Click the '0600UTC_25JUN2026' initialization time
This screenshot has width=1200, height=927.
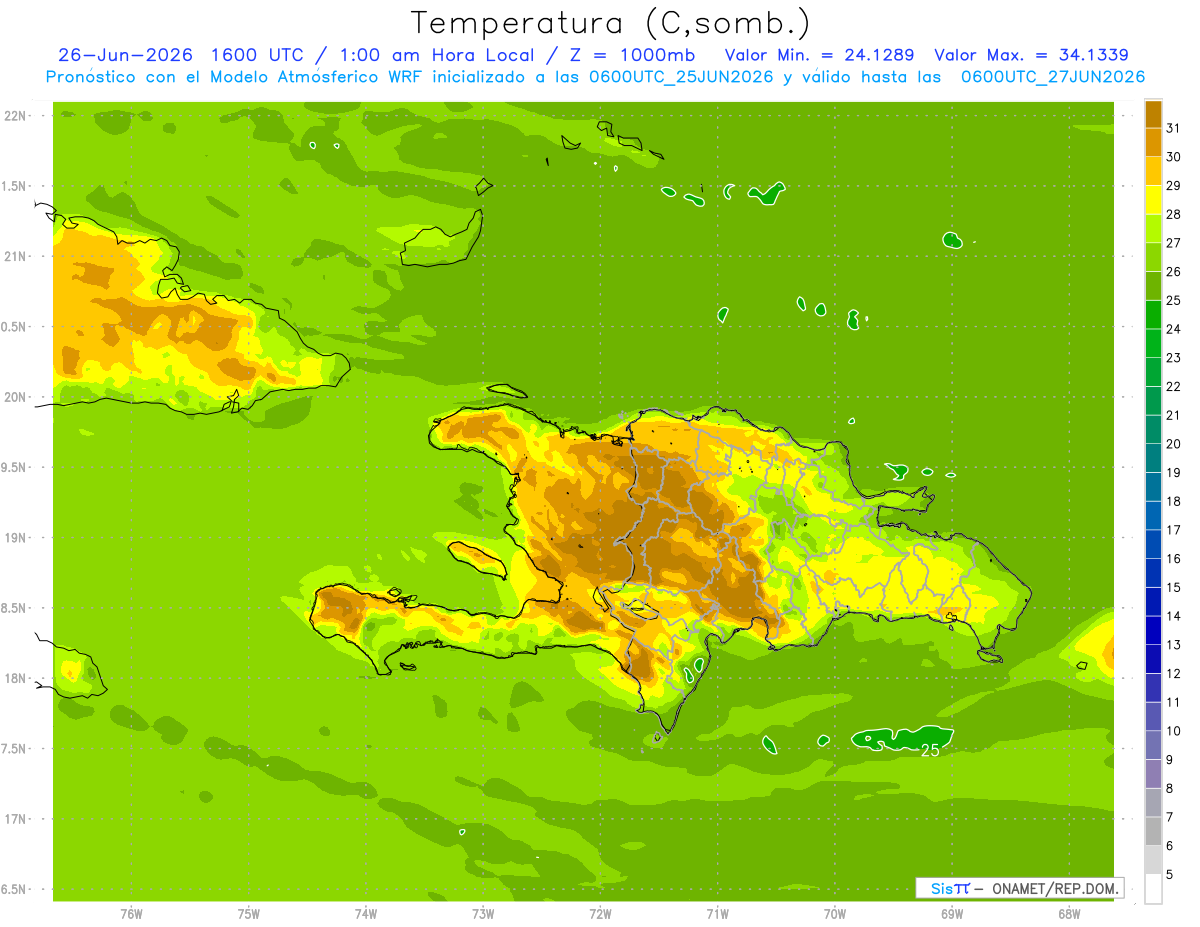[678, 77]
